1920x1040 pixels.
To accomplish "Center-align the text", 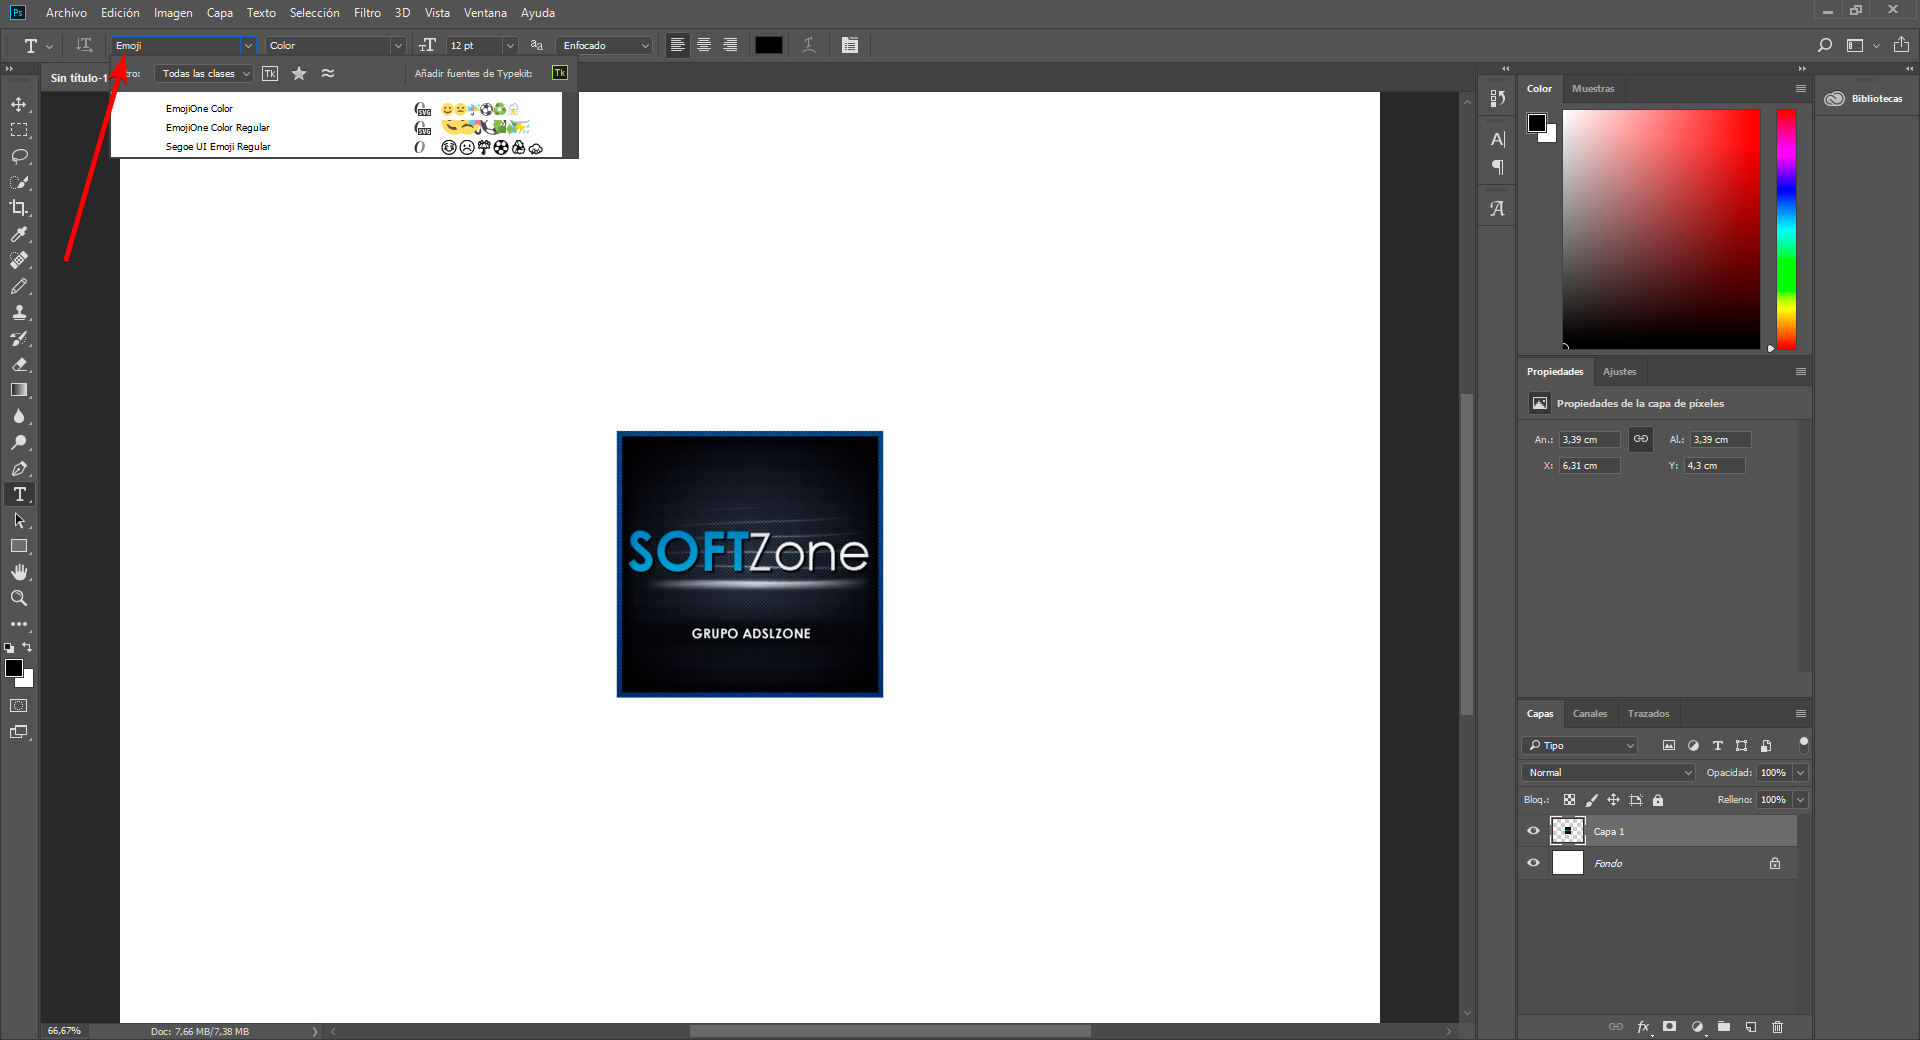I will tap(704, 45).
